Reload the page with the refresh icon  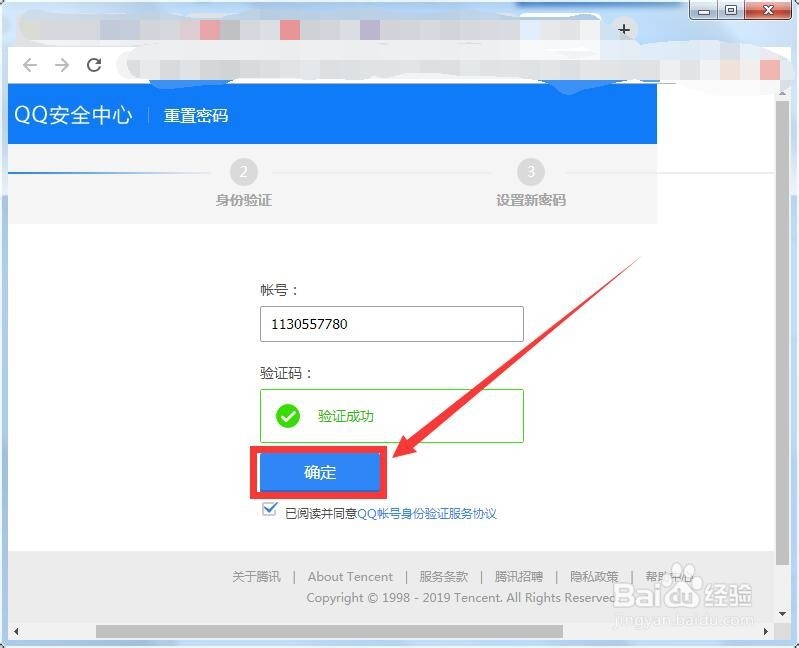pos(94,65)
